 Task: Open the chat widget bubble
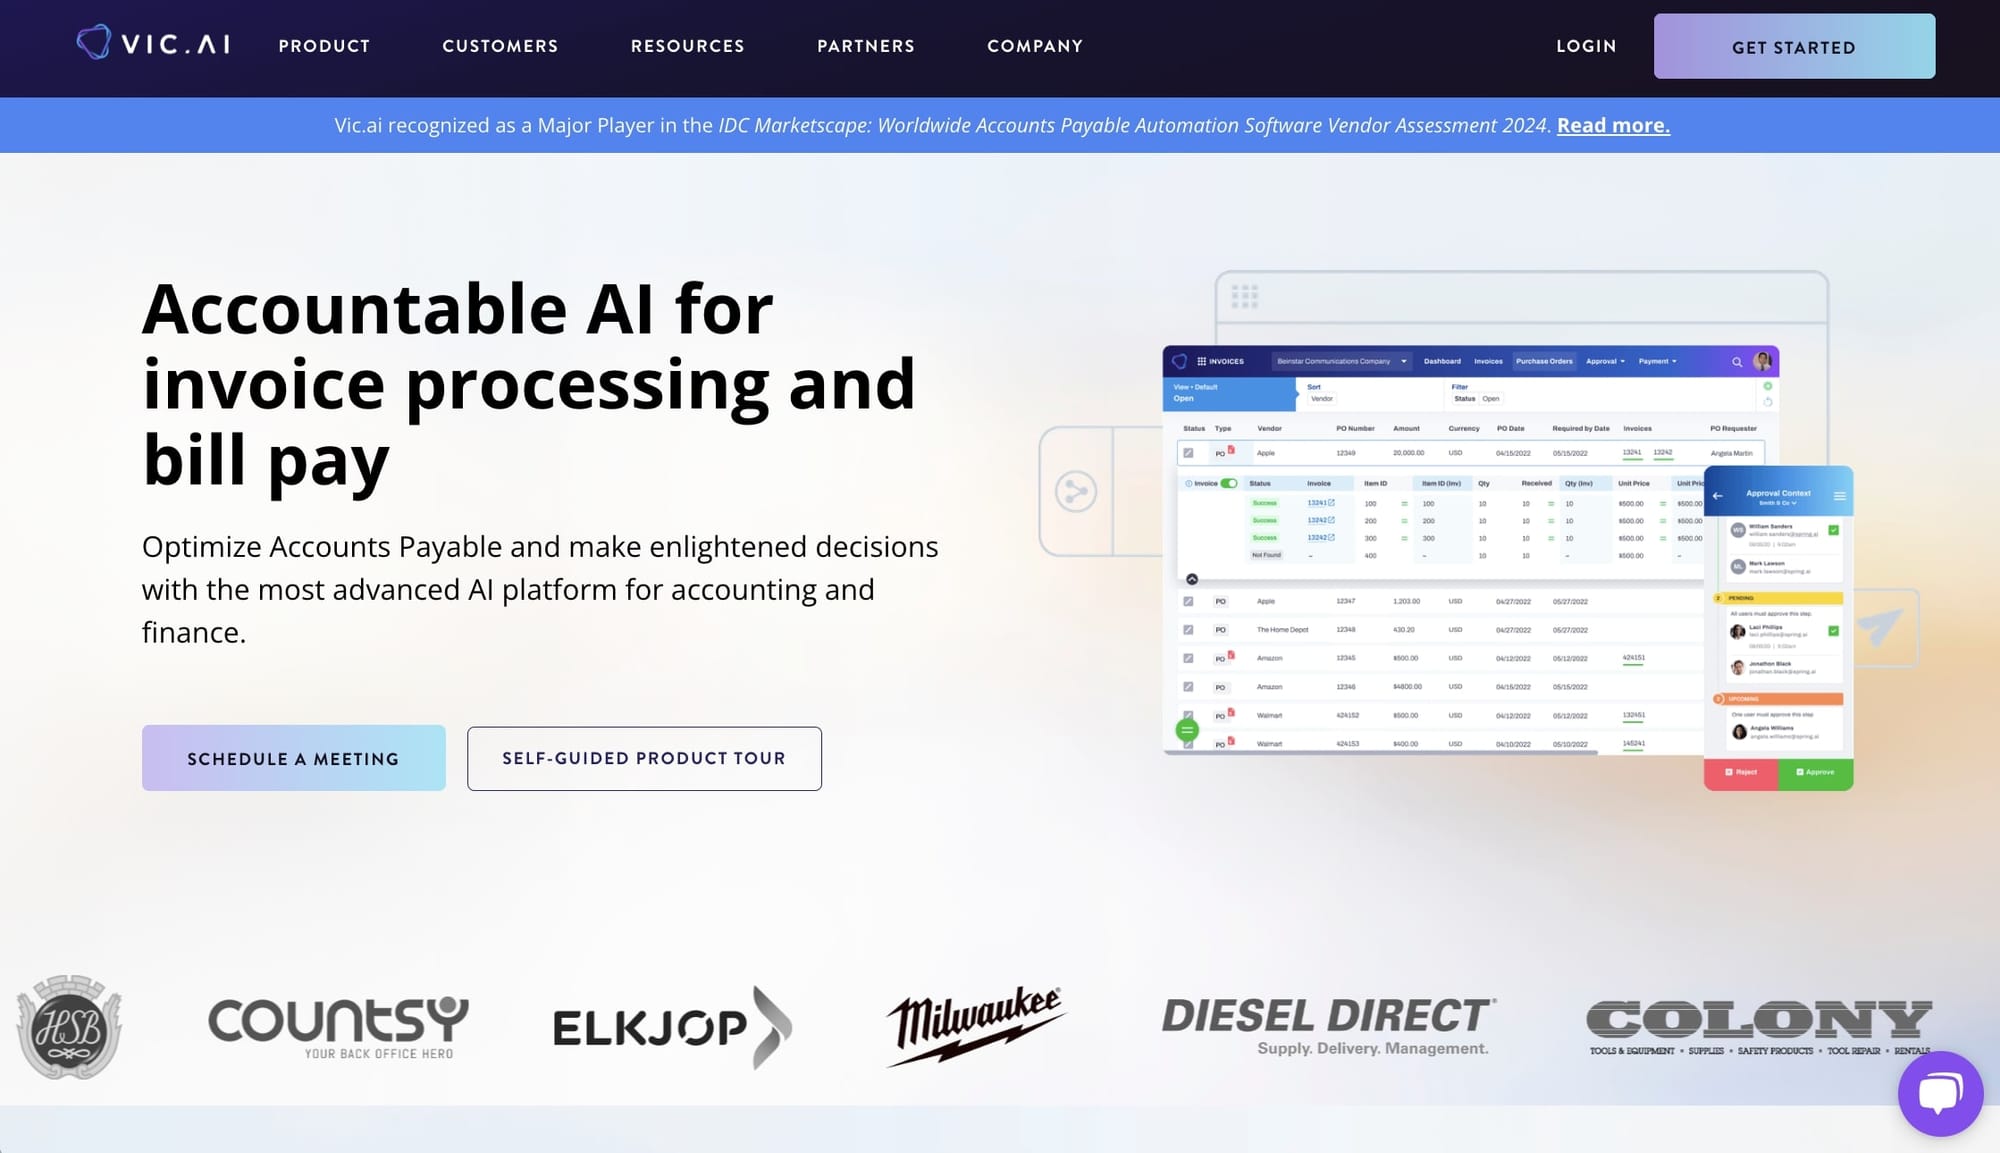tap(1940, 1093)
